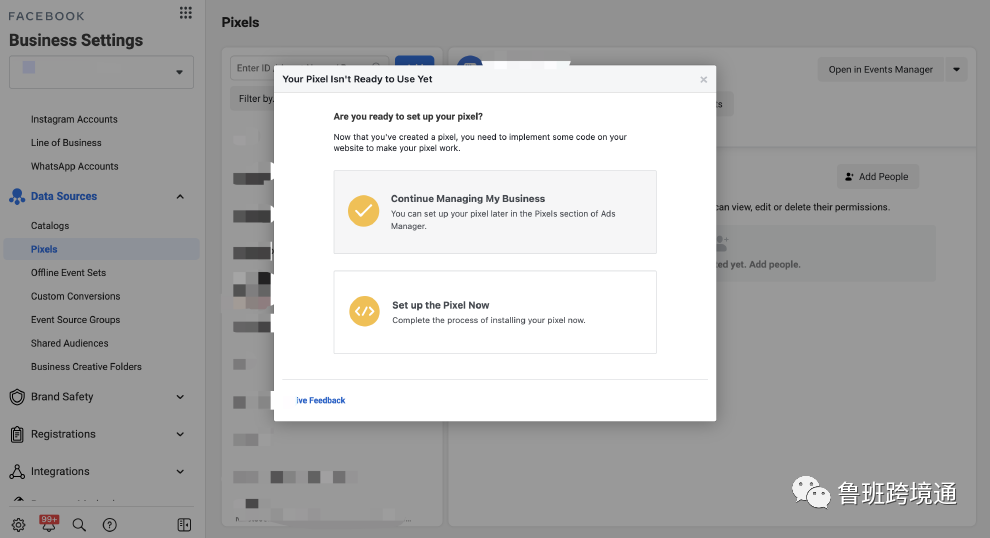Open Catalogs under Data Sources
990x538 pixels.
(x=50, y=225)
